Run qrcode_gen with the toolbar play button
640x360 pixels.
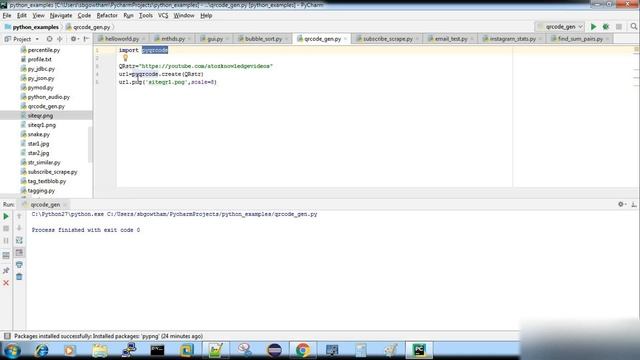pos(593,27)
